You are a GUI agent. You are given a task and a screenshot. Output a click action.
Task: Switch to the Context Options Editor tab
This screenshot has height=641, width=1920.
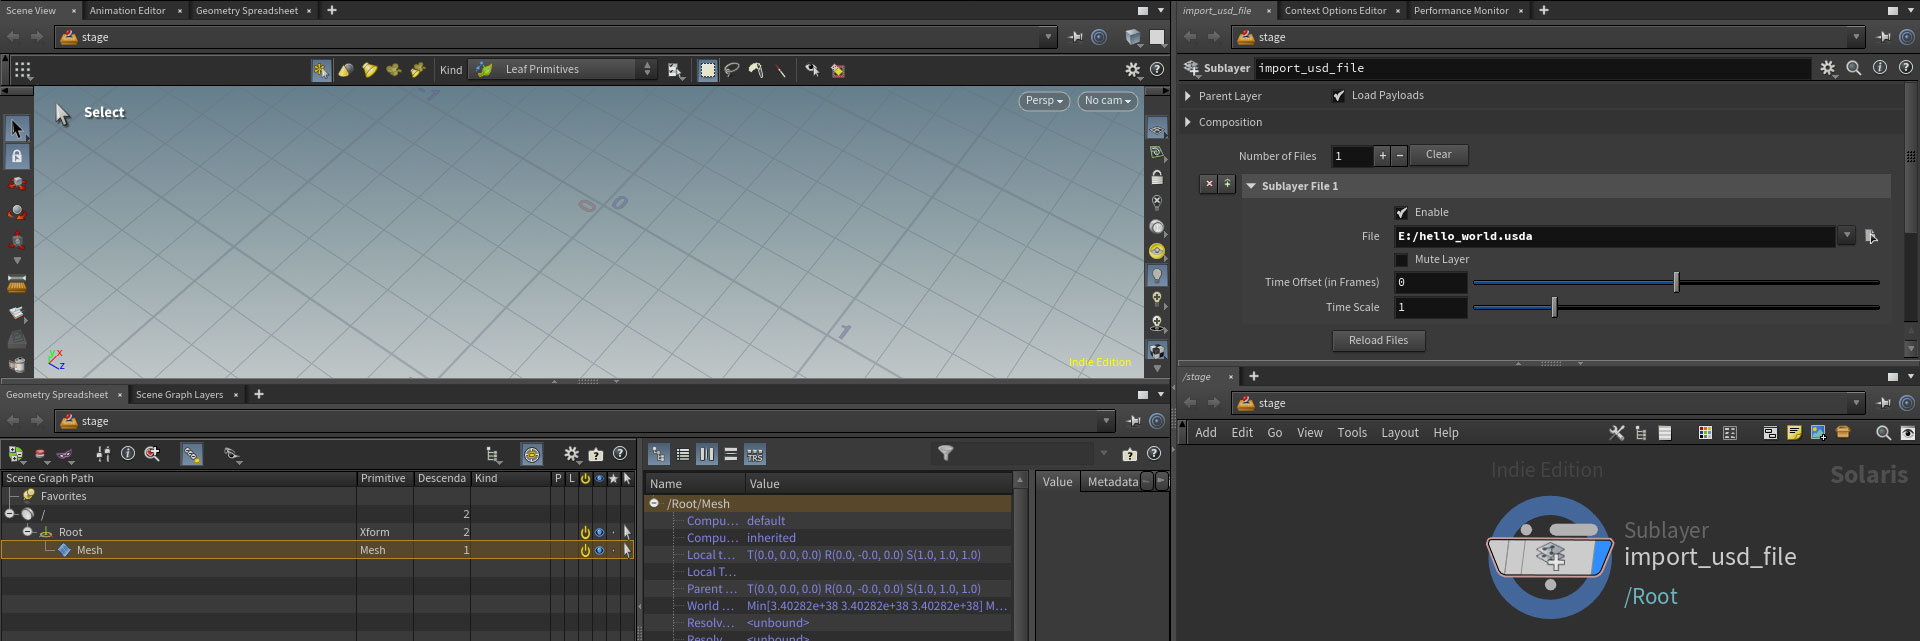[x=1334, y=11]
